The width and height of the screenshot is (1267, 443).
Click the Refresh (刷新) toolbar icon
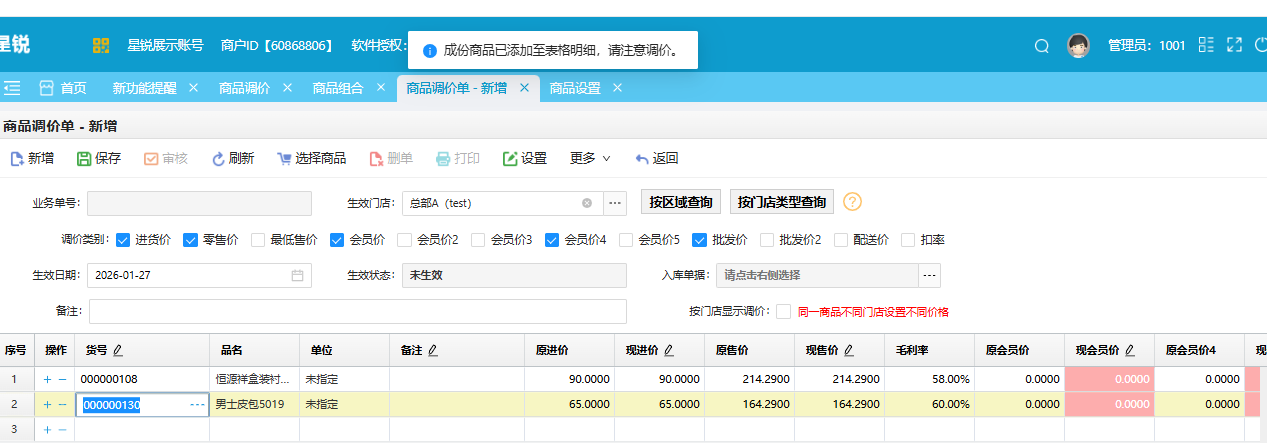tap(219, 158)
